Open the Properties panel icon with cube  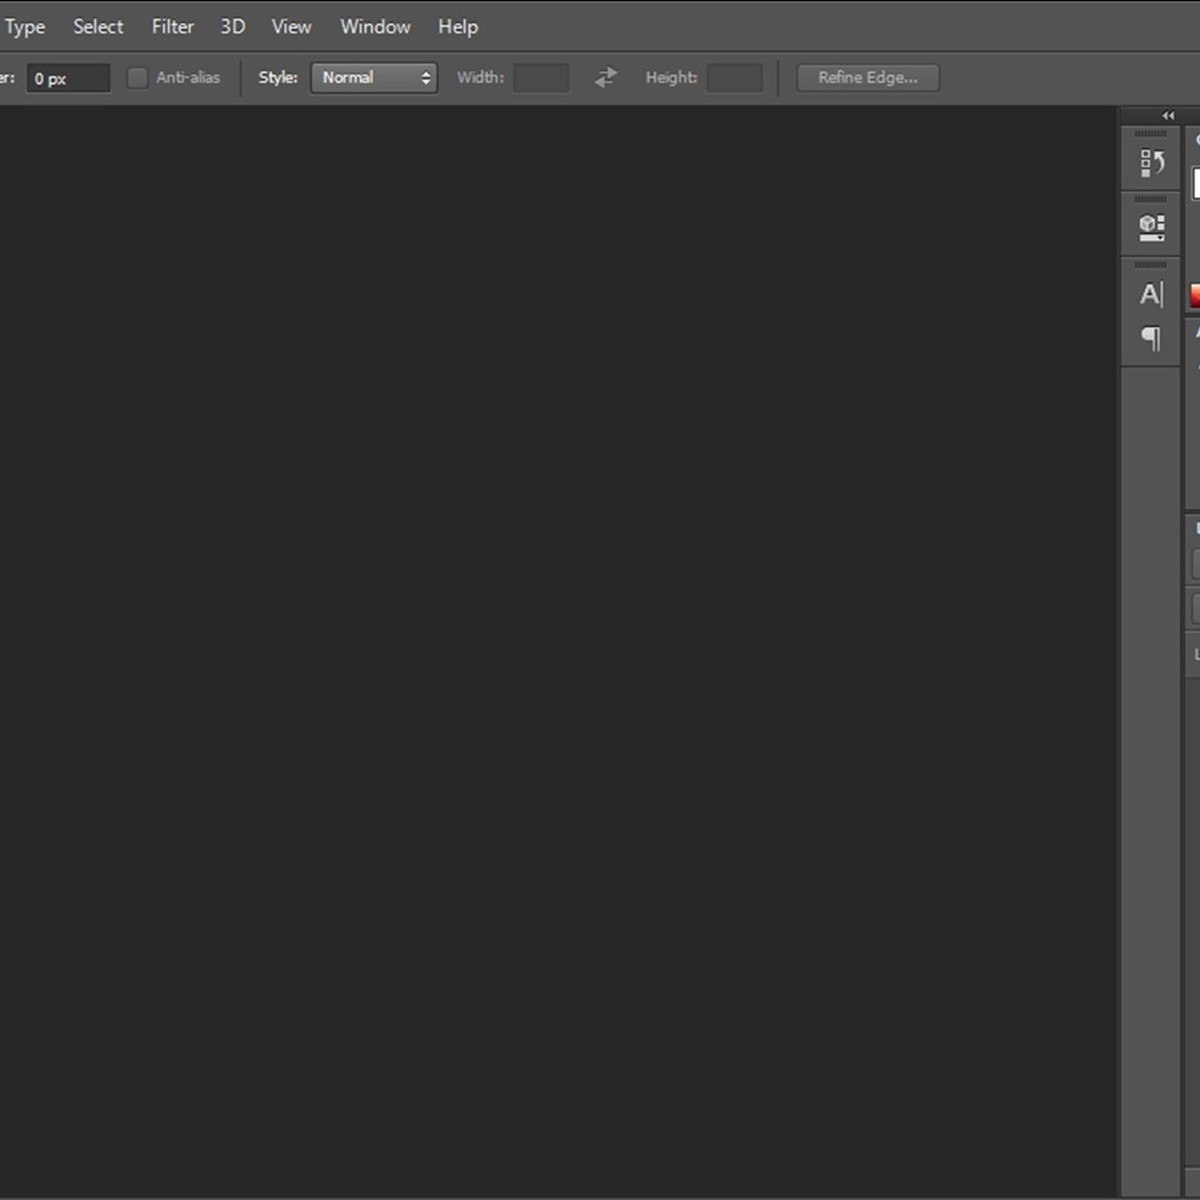point(1151,227)
